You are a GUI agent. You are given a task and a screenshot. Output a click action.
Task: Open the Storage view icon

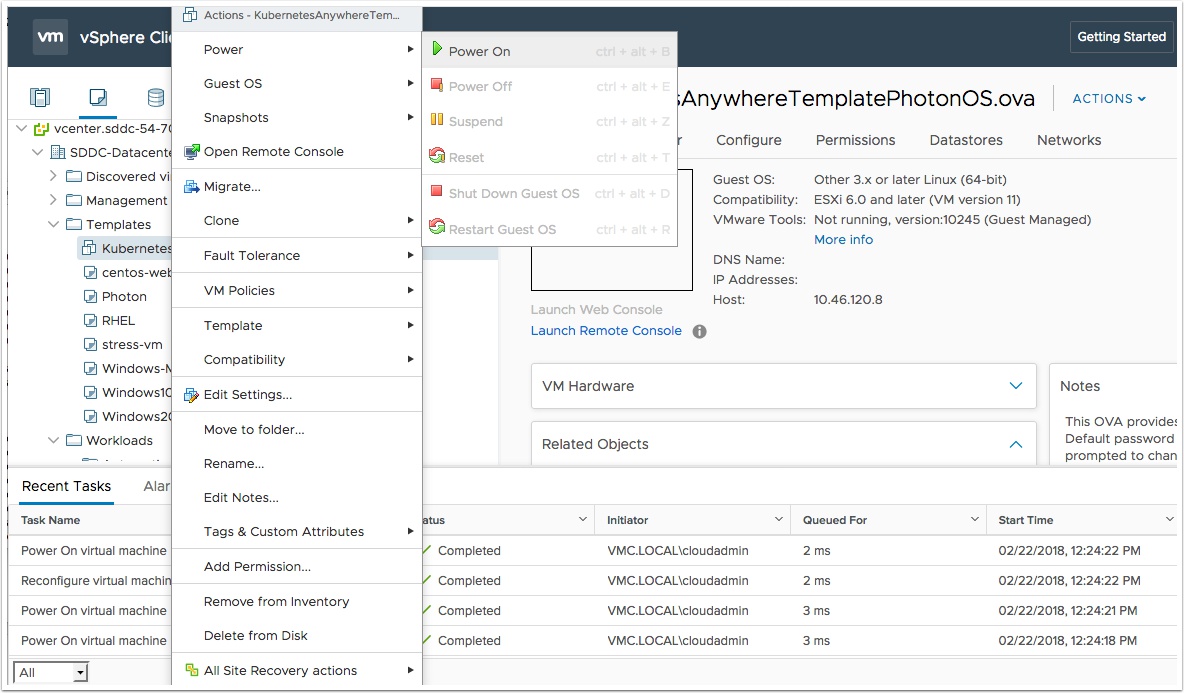coord(156,97)
